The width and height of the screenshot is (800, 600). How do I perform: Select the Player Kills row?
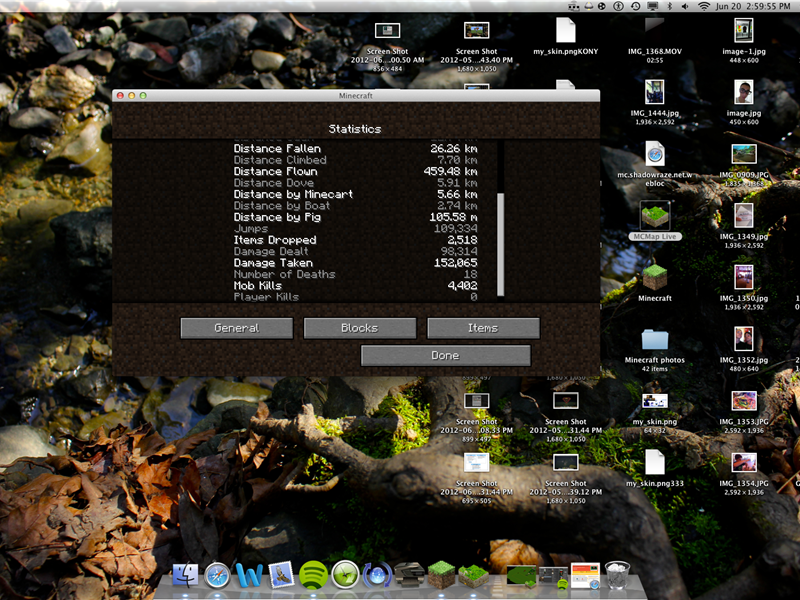tap(356, 297)
